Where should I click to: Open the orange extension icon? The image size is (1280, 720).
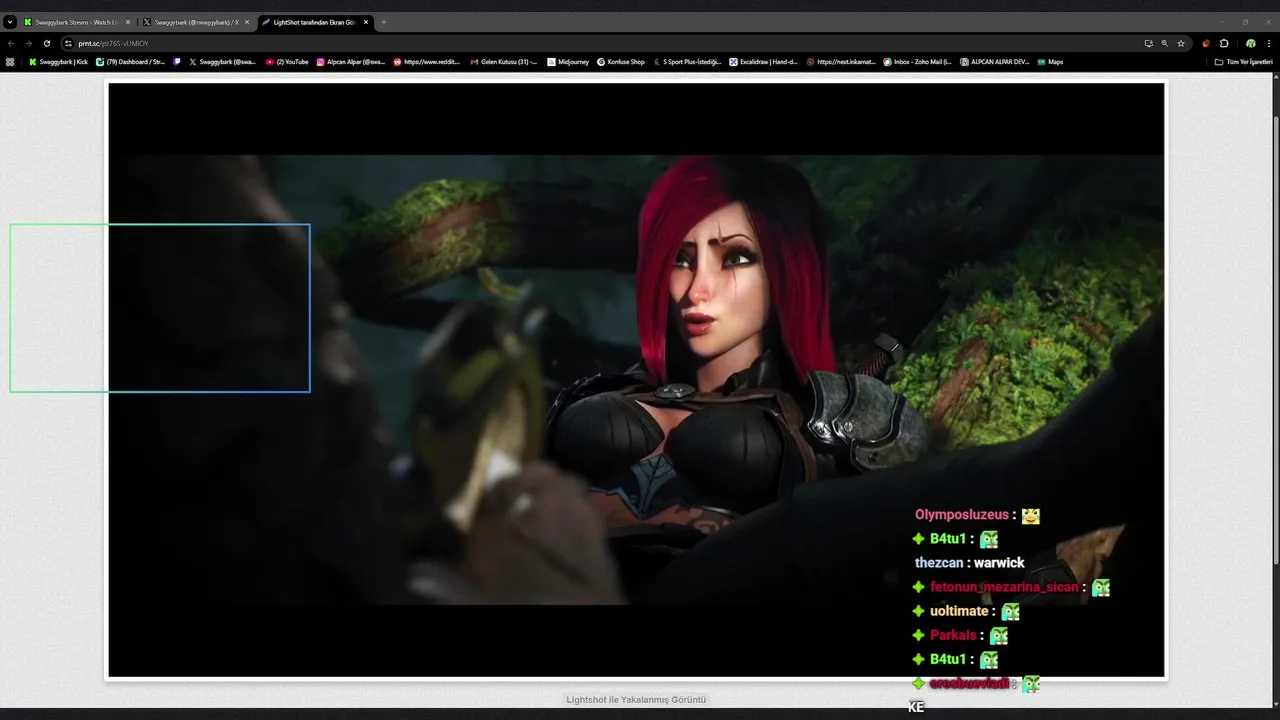[x=1206, y=43]
